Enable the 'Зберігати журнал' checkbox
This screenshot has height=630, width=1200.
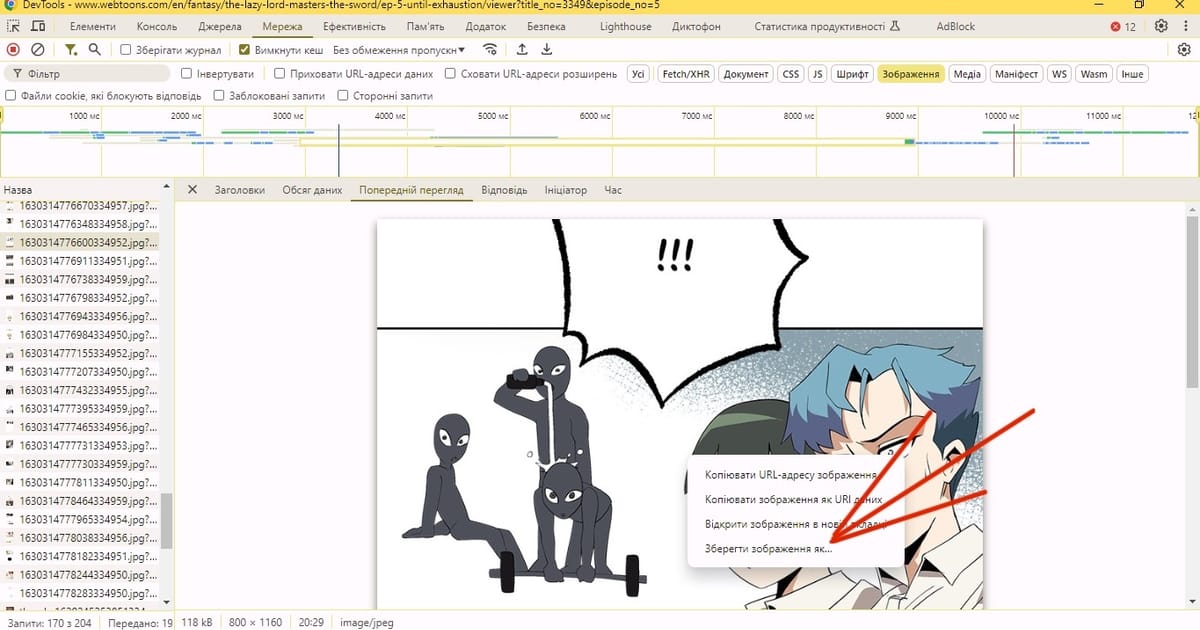pos(126,49)
